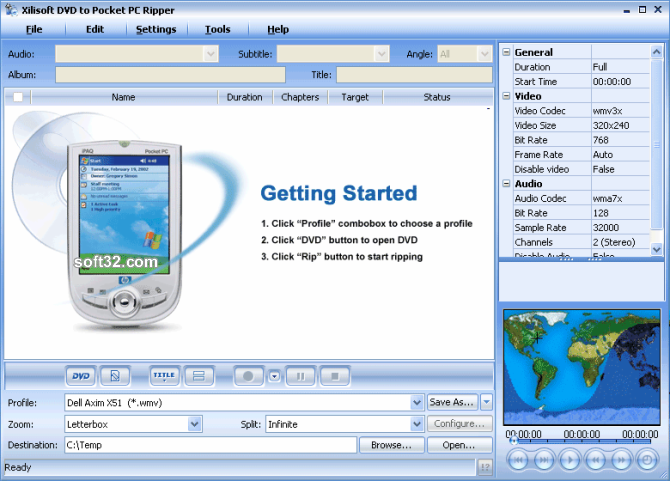Click the Disable video False value
This screenshot has width=670, height=481.
(x=620, y=169)
